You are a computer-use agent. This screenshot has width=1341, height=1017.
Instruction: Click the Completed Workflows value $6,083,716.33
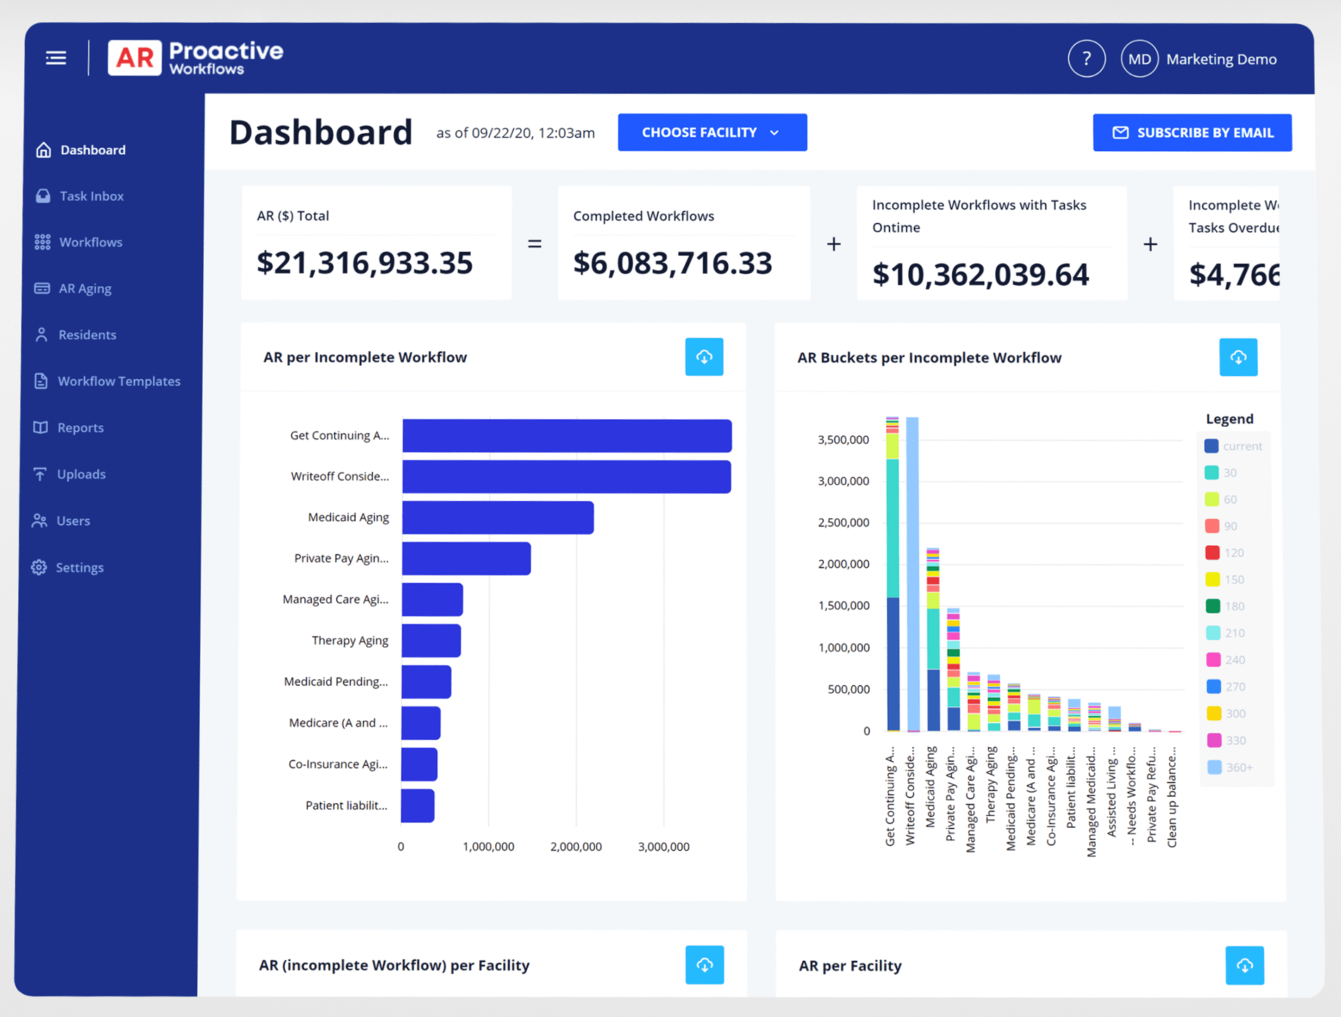[673, 263]
